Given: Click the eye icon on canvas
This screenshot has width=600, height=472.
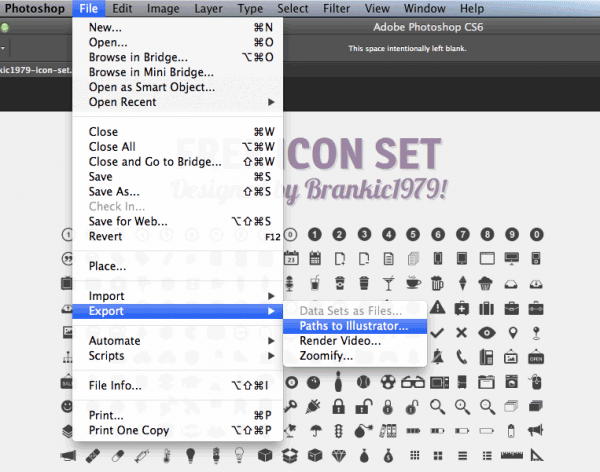Looking at the screenshot, I should click(487, 333).
